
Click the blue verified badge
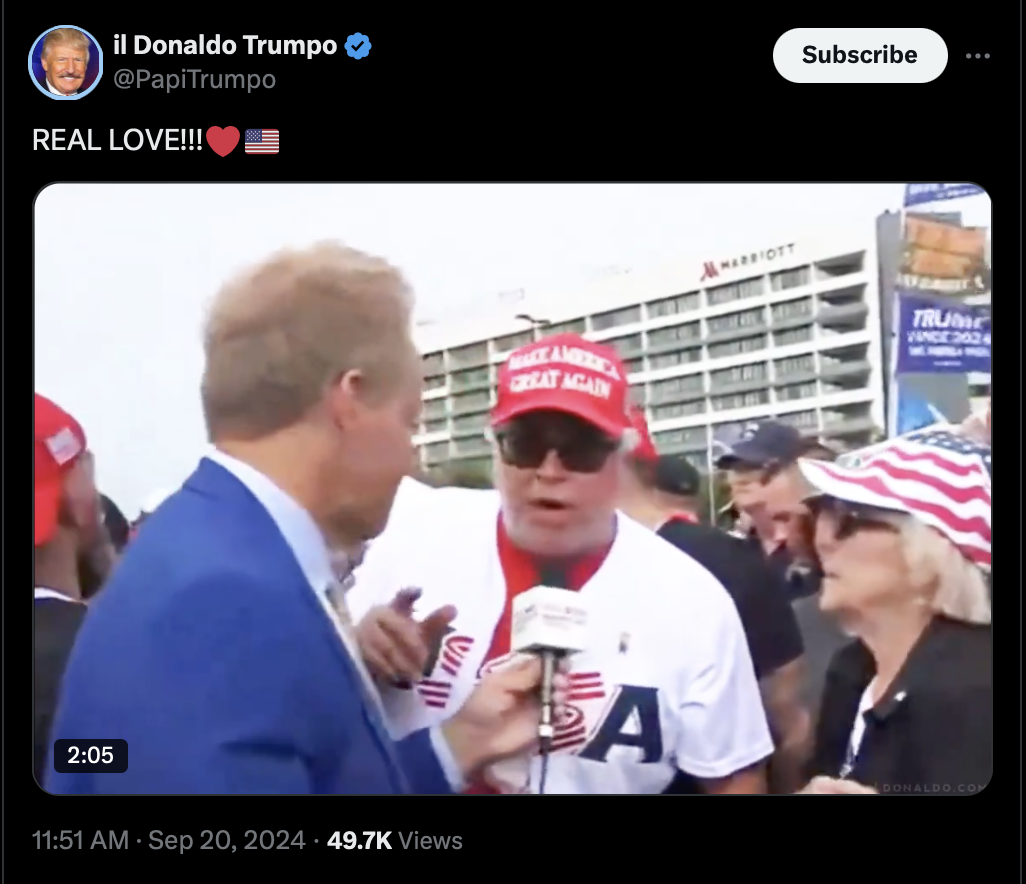[358, 46]
